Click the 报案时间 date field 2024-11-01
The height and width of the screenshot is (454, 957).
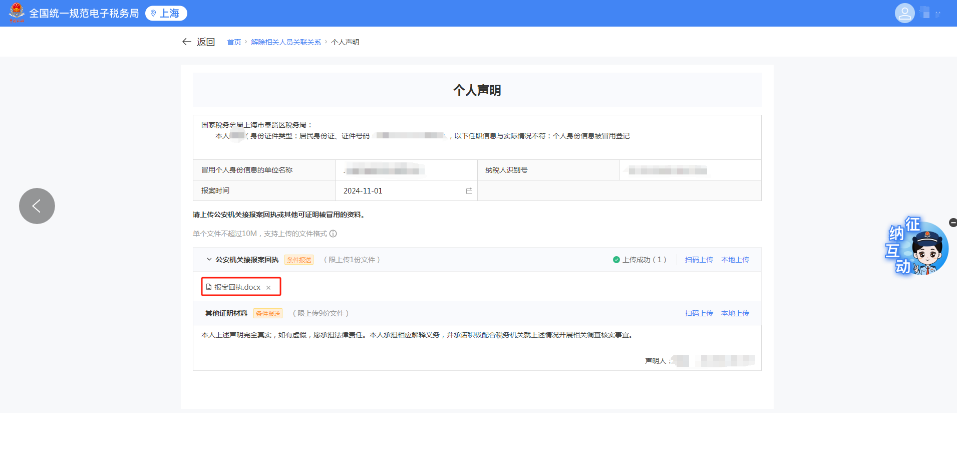pyautogui.click(x=400, y=190)
